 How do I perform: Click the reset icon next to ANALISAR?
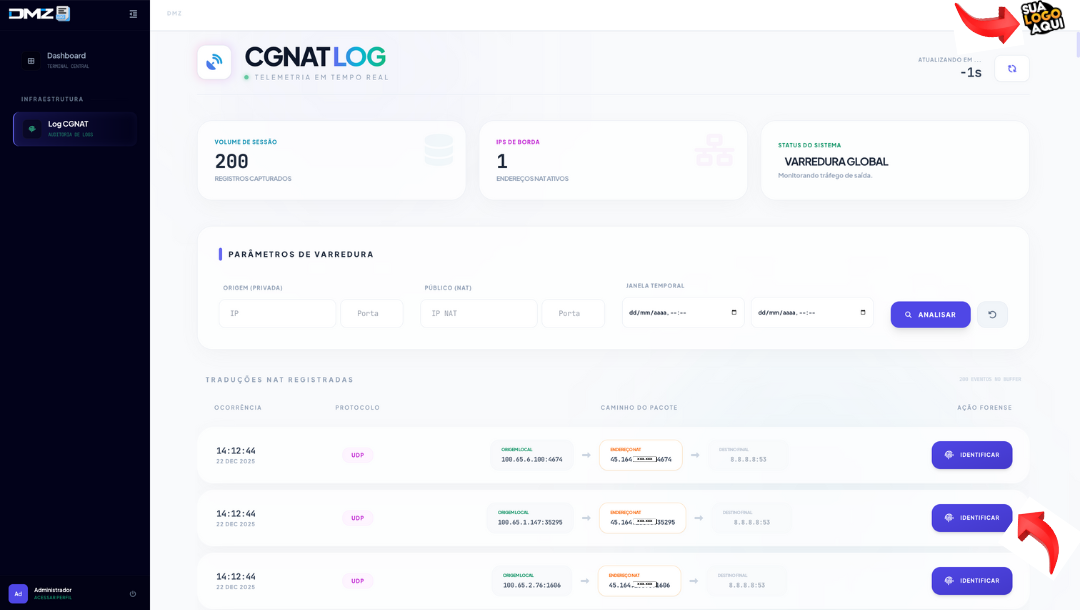point(992,315)
